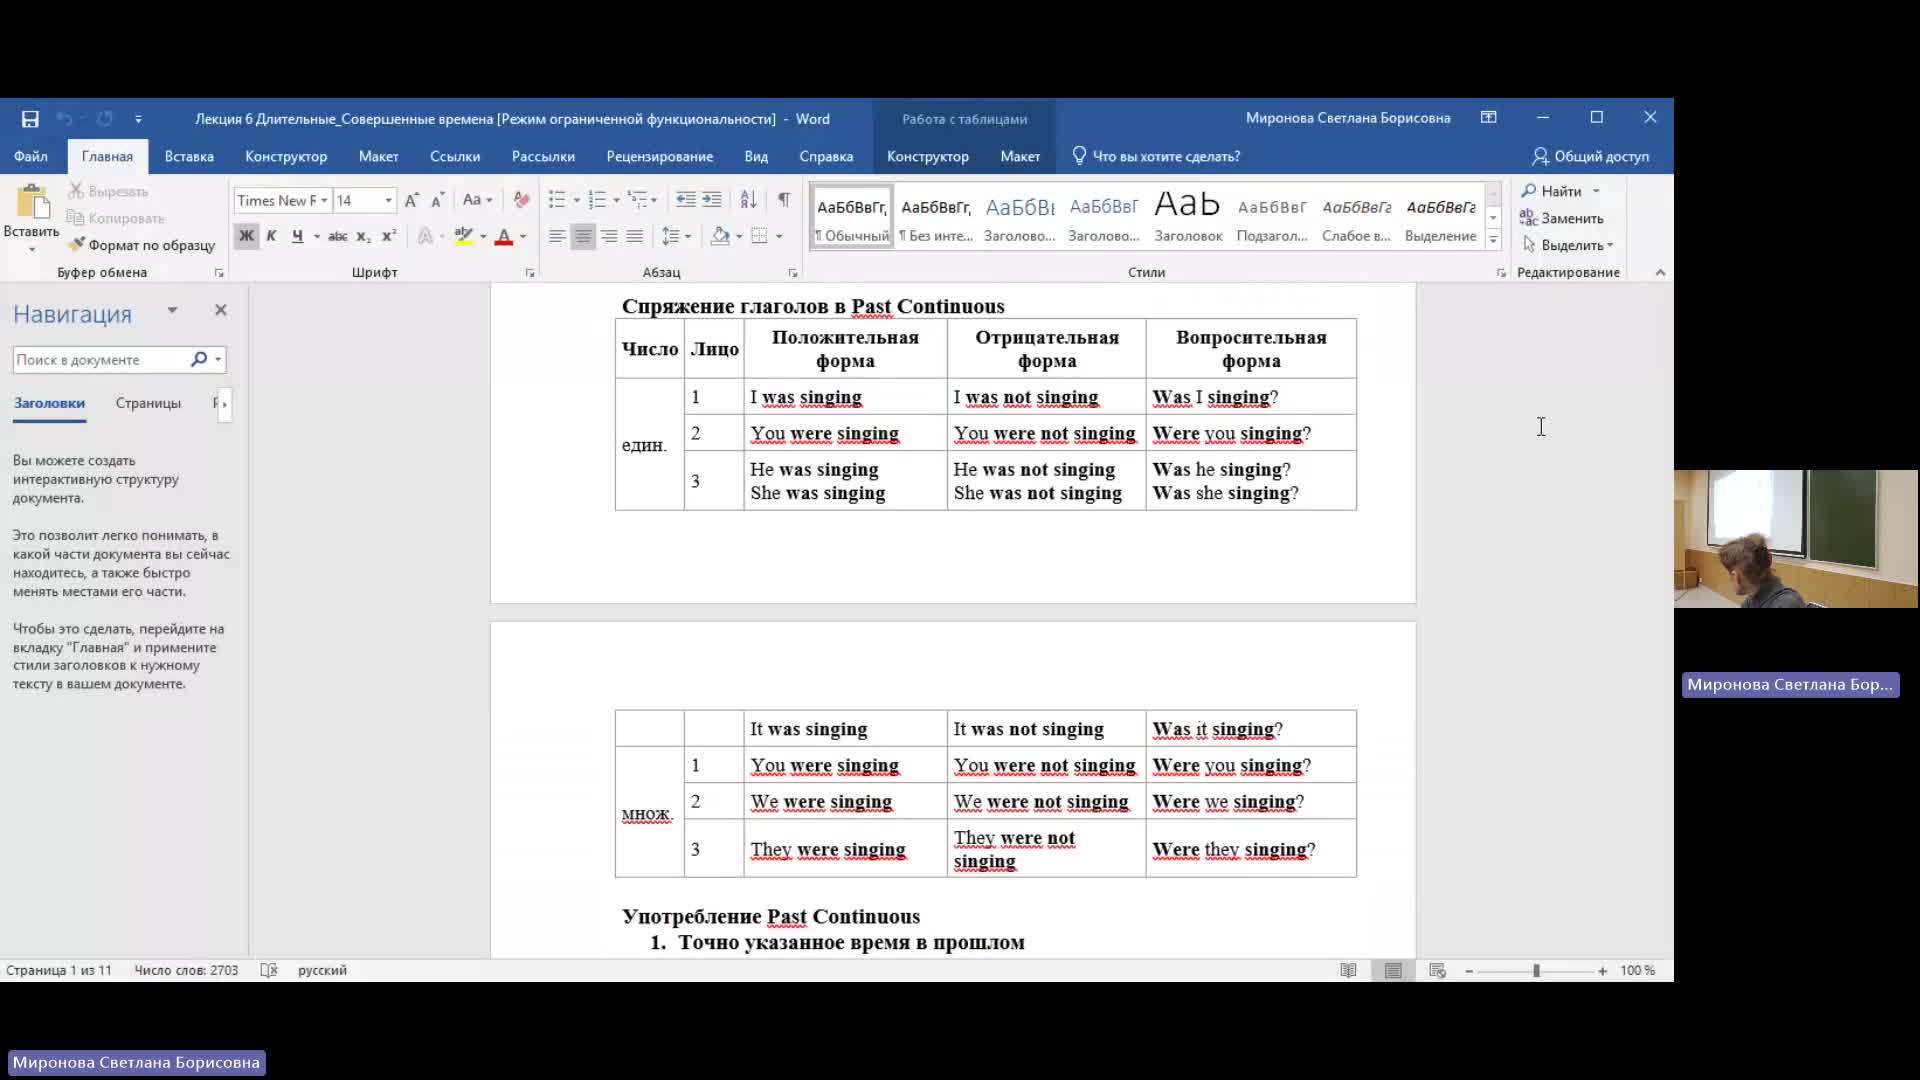Click the zoom in plus button
This screenshot has width=1920, height=1080.
coord(1603,970)
